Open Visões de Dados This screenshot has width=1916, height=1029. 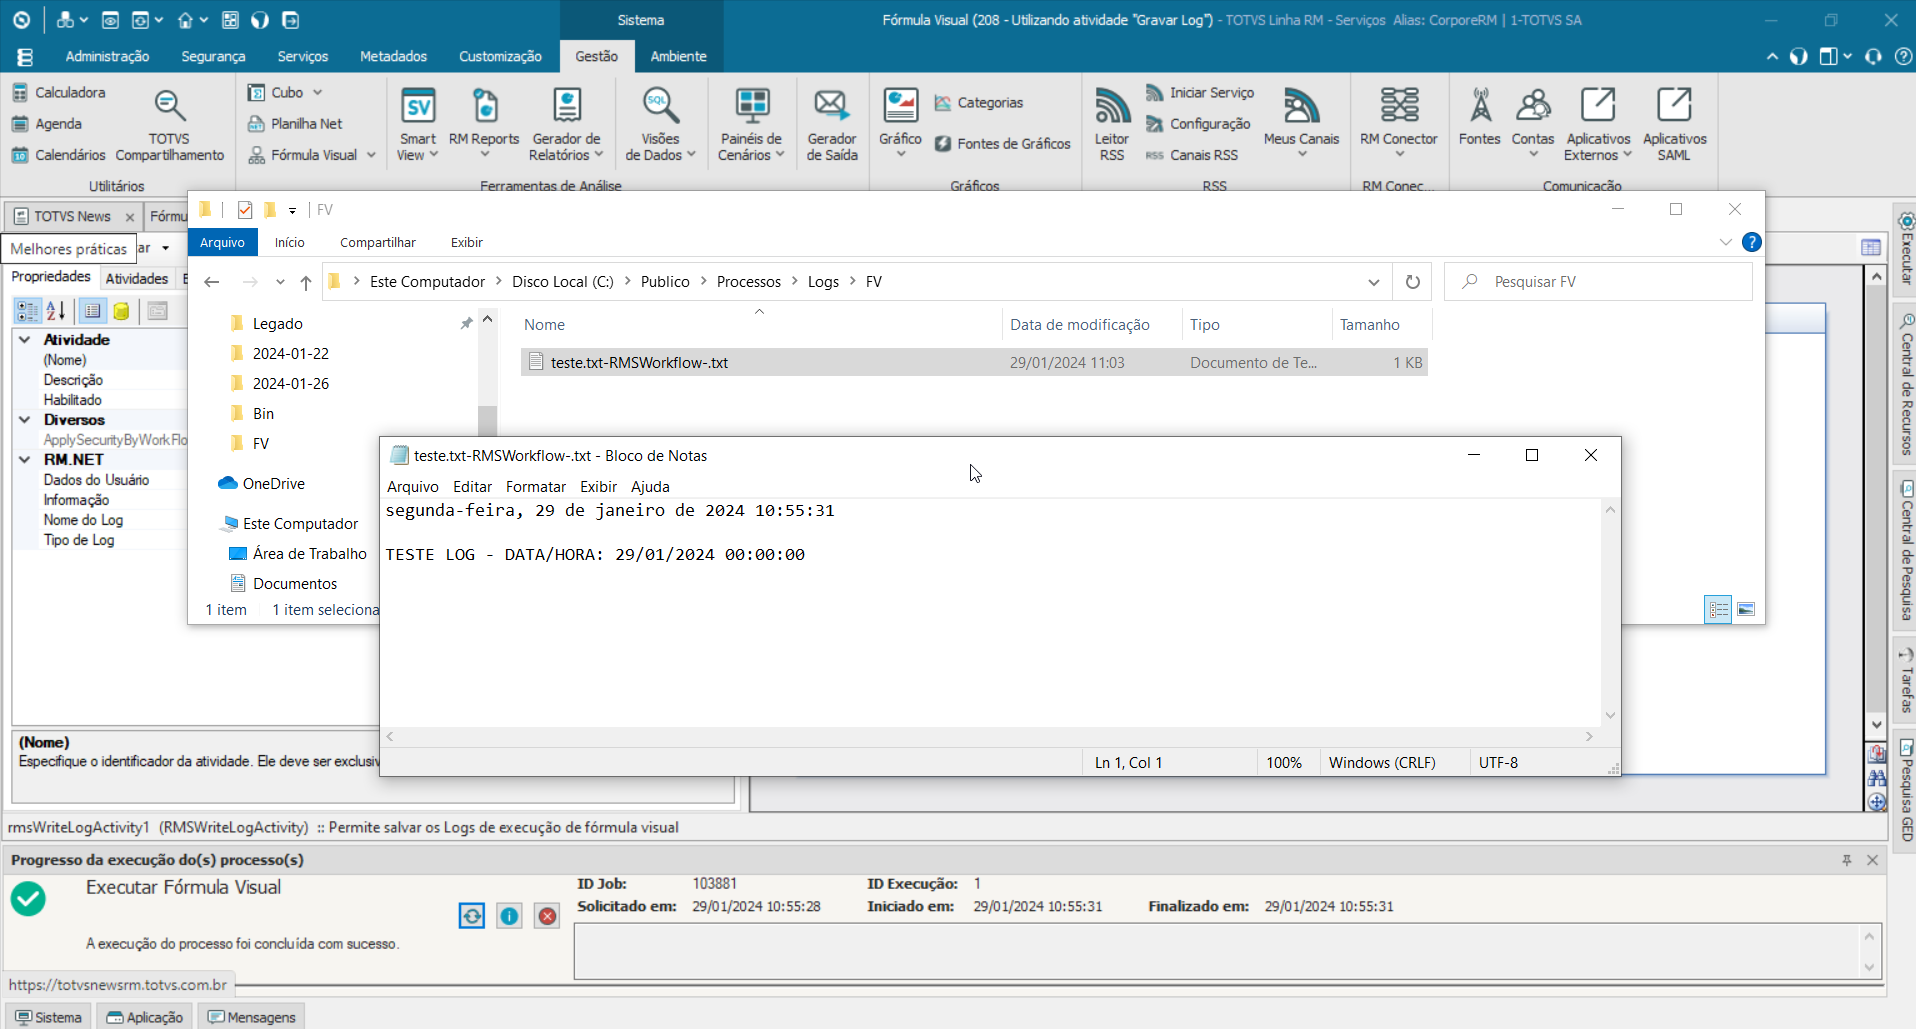[x=660, y=124]
